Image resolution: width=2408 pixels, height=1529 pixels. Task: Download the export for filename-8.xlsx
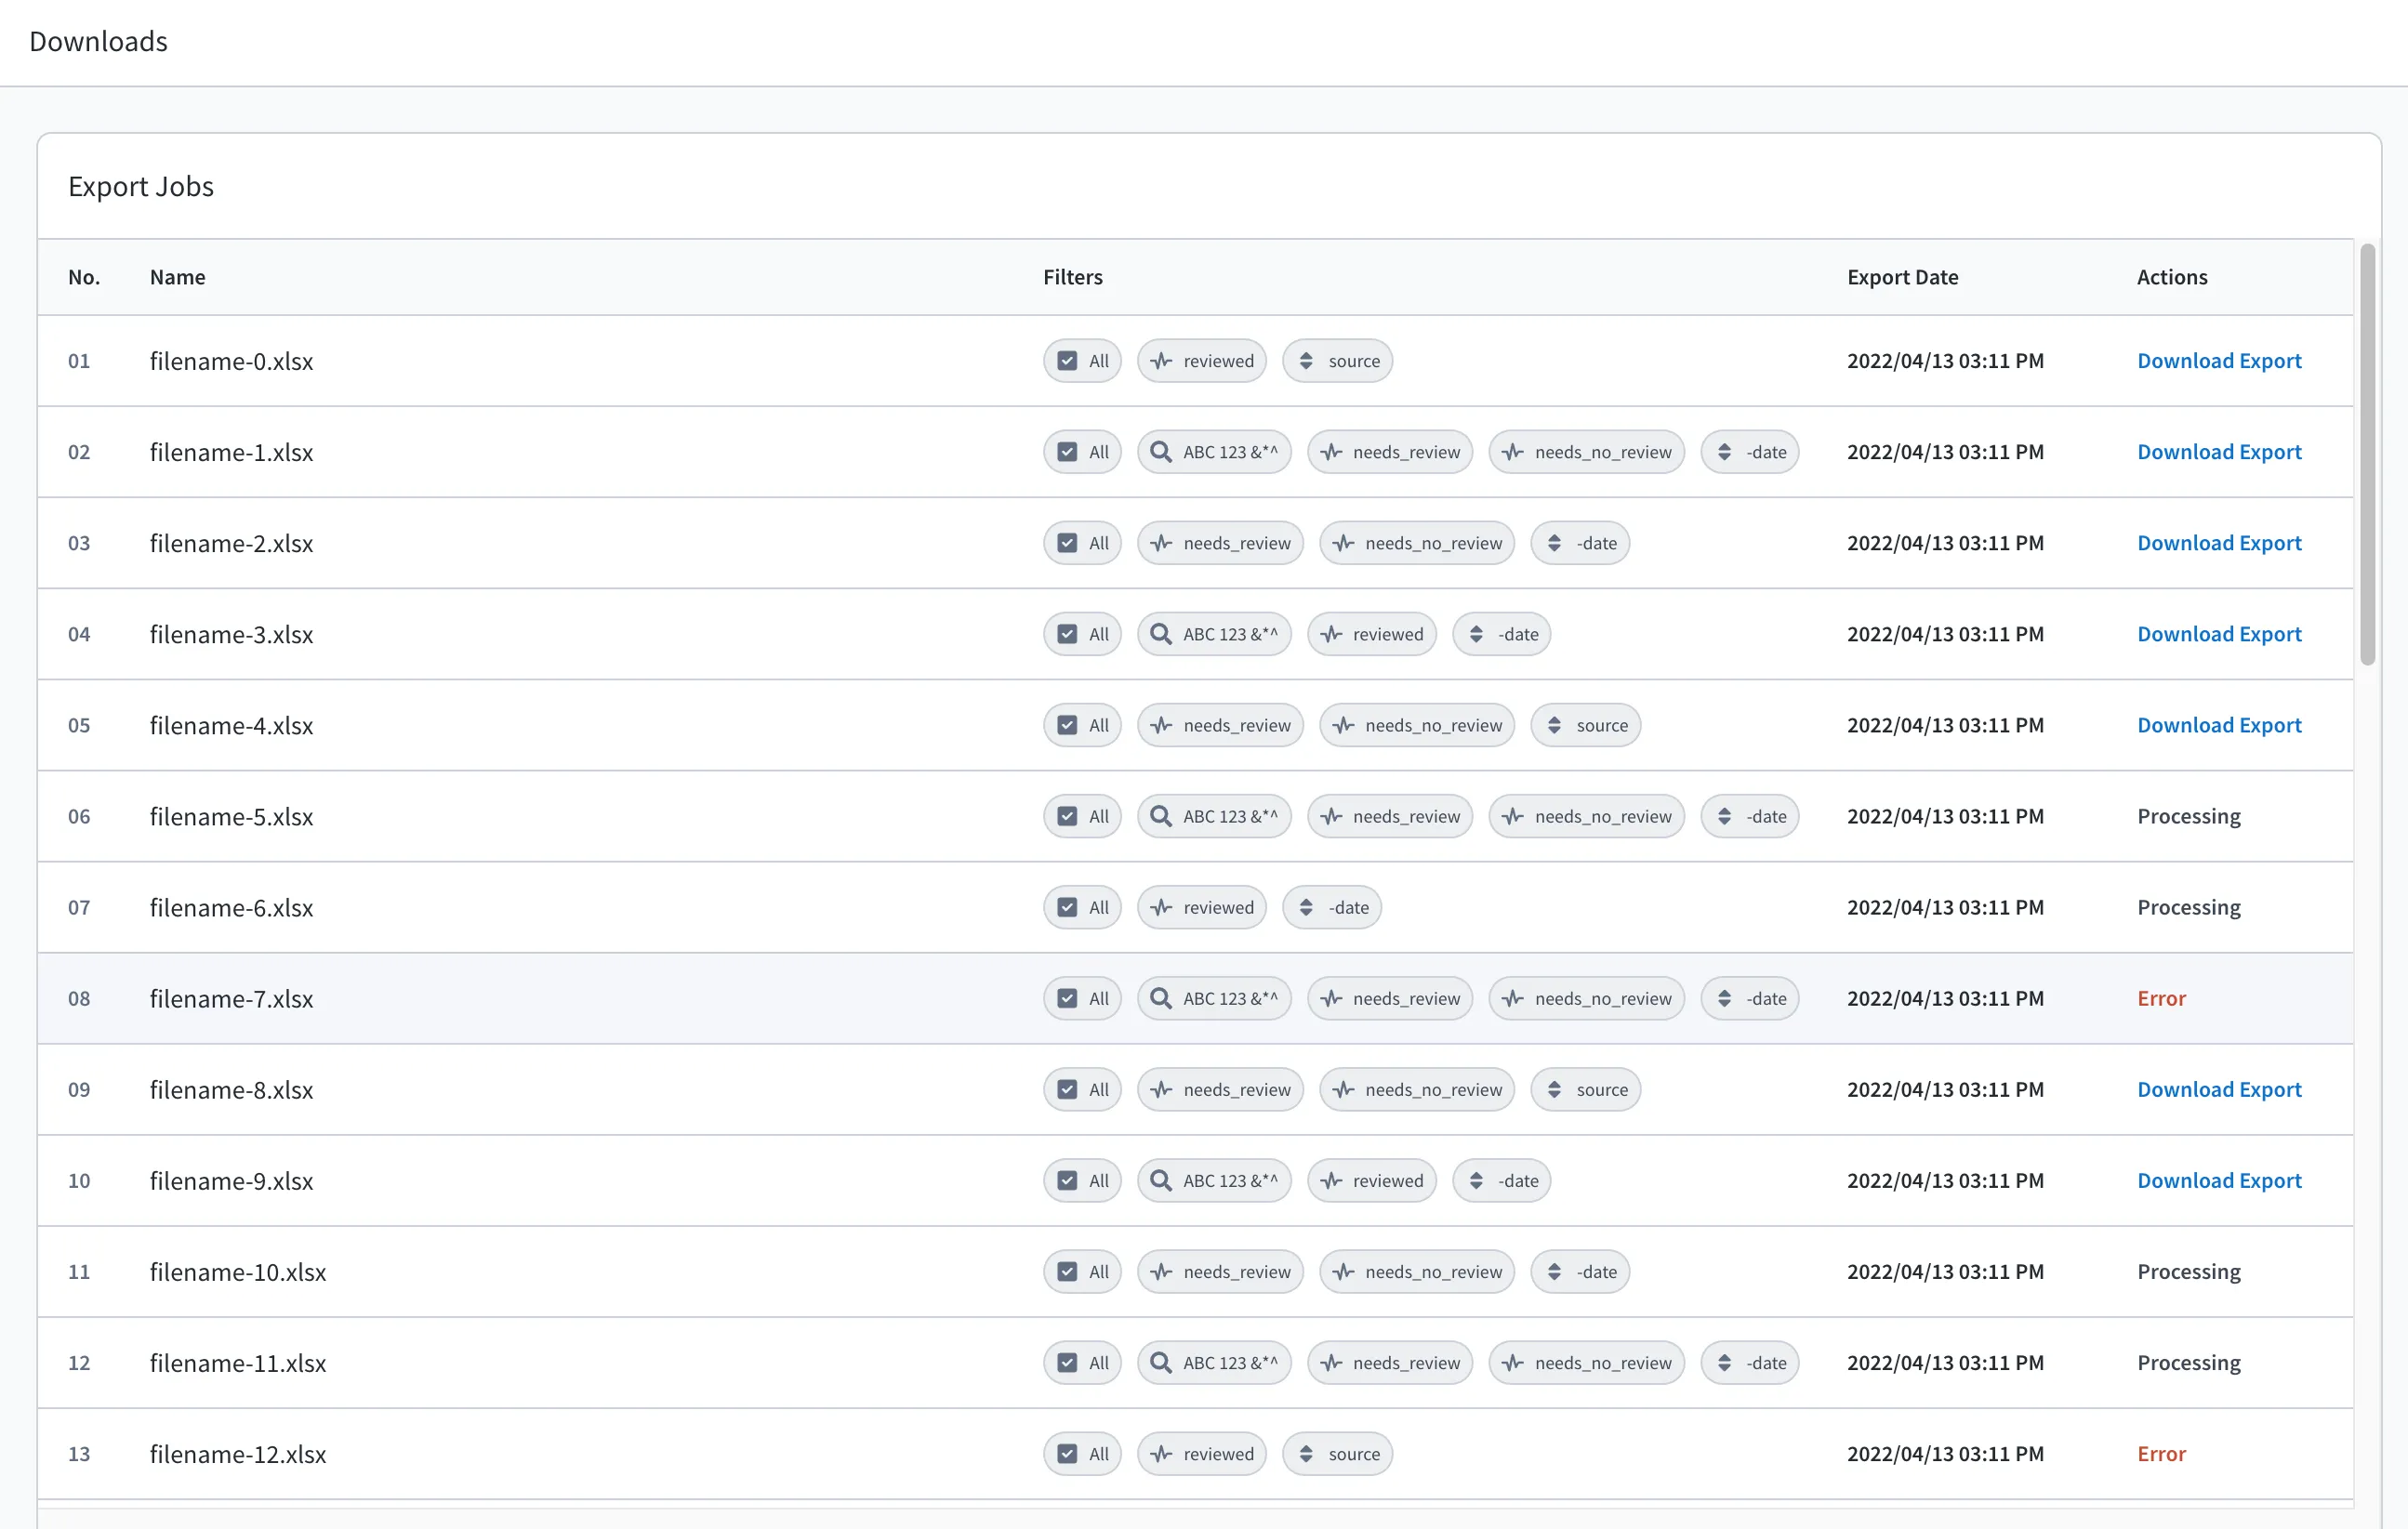2218,1089
